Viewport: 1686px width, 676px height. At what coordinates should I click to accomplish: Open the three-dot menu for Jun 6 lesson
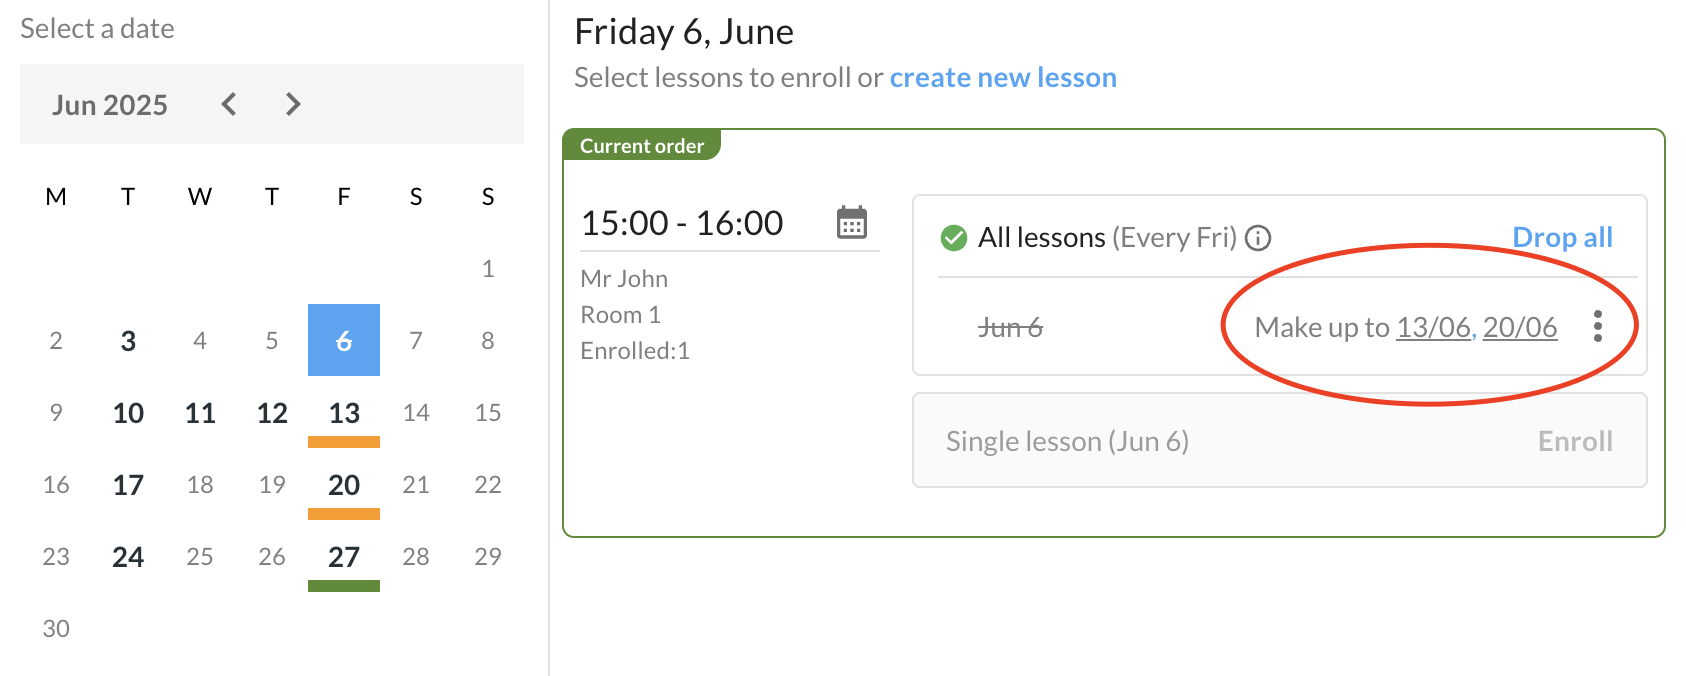coord(1598,326)
